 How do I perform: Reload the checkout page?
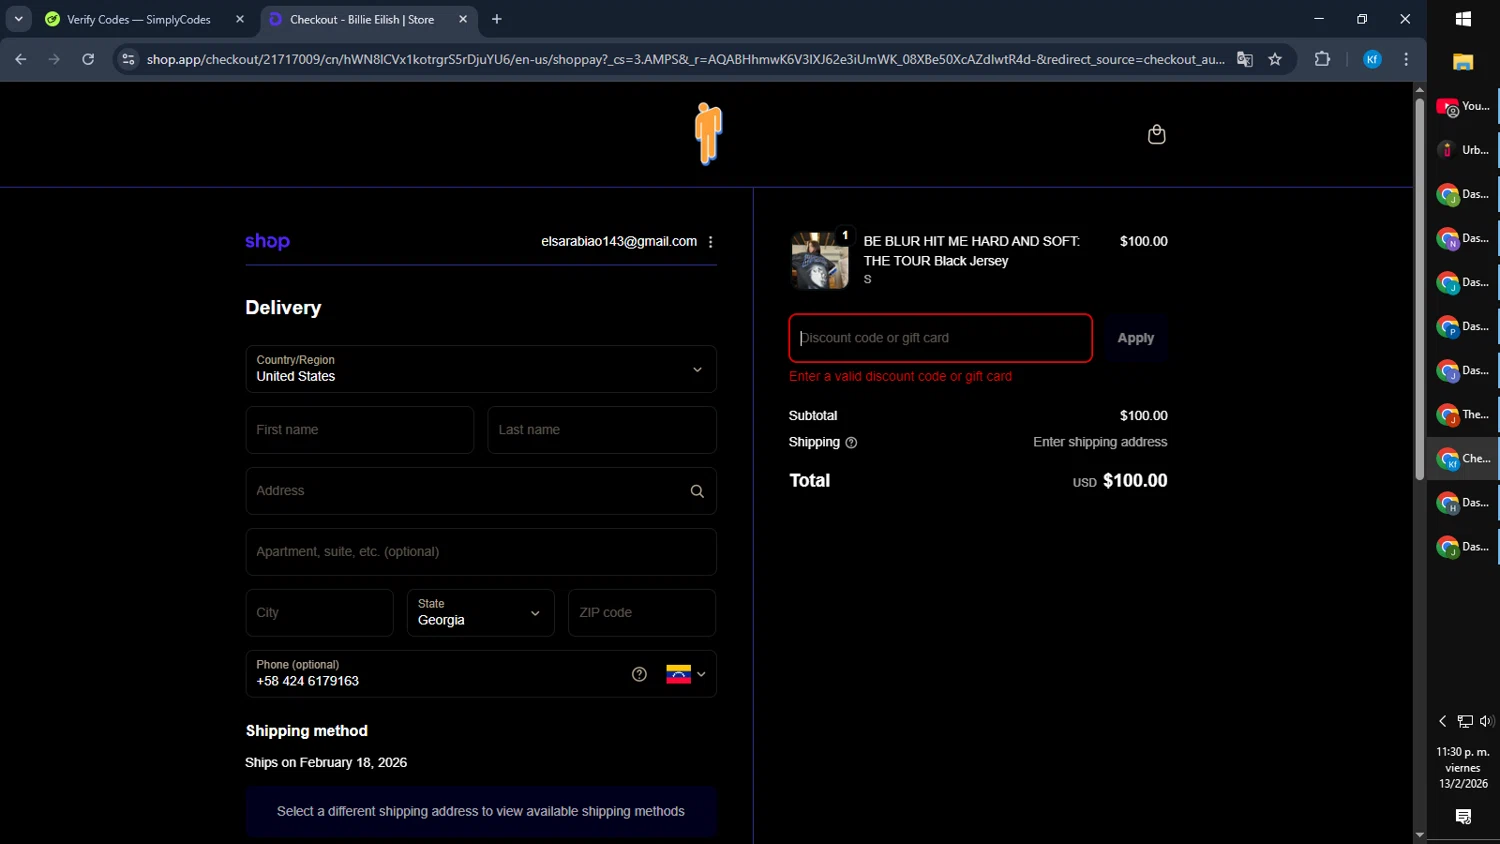coord(88,59)
